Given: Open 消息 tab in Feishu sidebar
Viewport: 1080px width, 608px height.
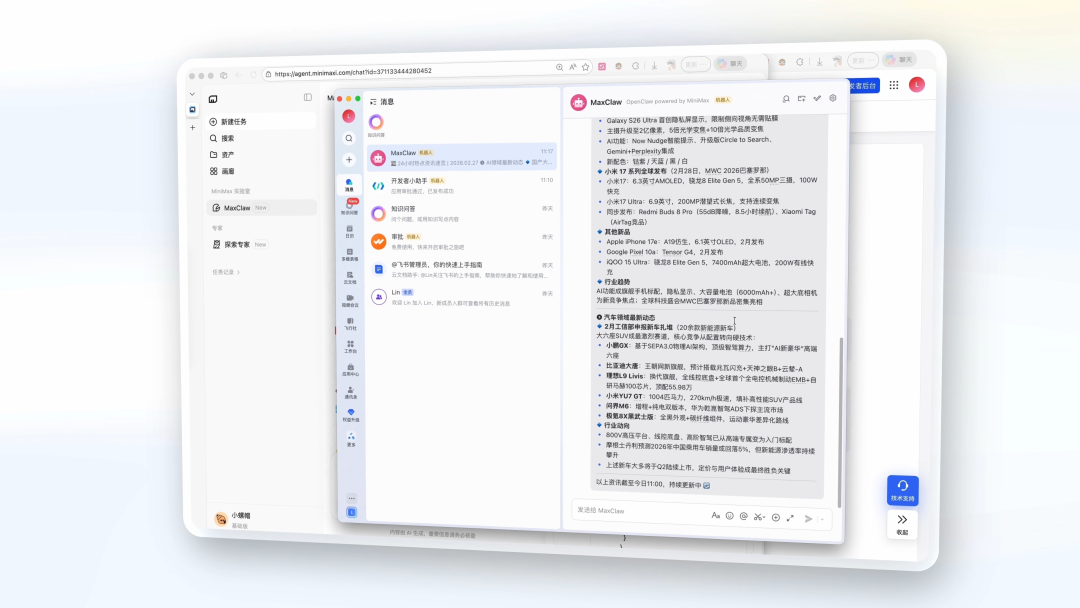Looking at the screenshot, I should (349, 185).
